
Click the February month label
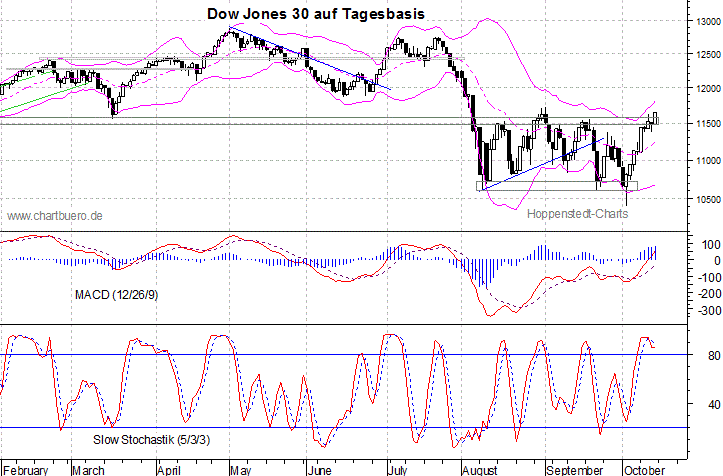pos(25,470)
